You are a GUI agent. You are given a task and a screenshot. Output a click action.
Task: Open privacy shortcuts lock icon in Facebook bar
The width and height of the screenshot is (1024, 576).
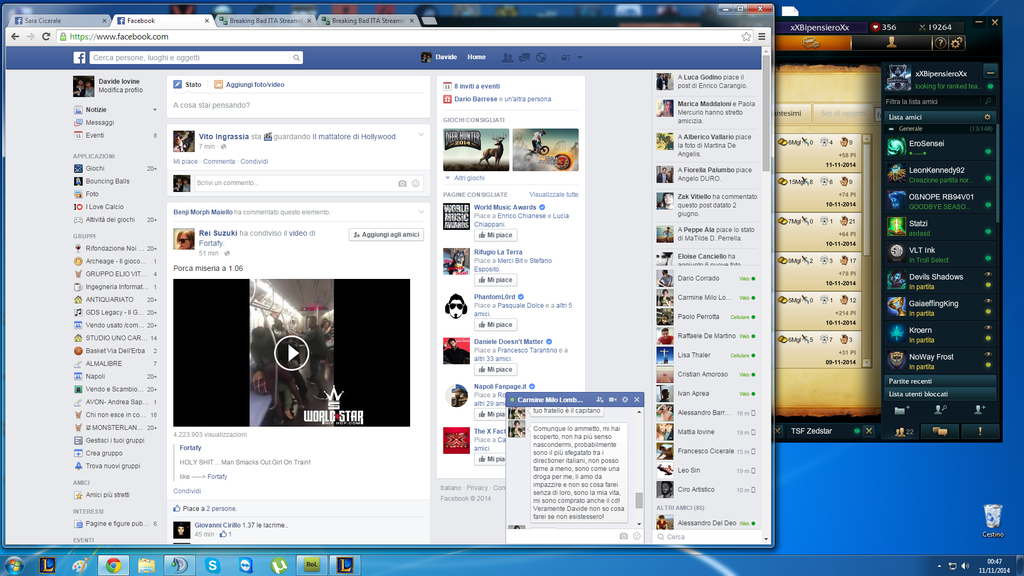(566, 57)
